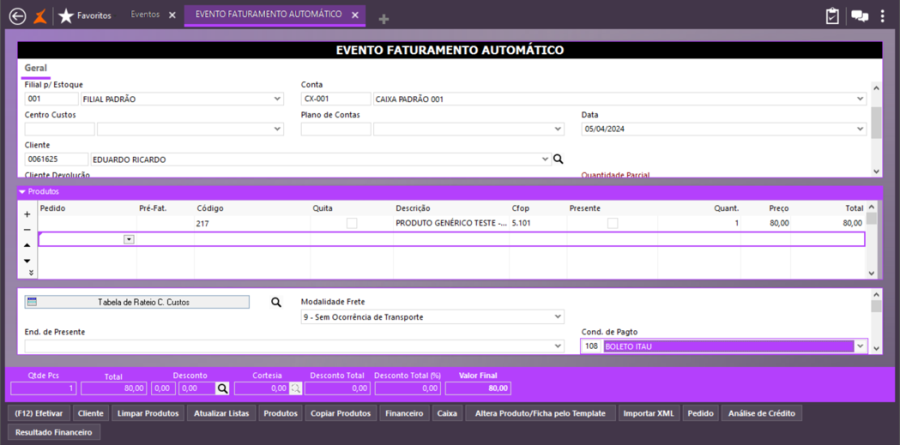Click the Cliente code field 0061625
The width and height of the screenshot is (900, 445).
point(56,159)
